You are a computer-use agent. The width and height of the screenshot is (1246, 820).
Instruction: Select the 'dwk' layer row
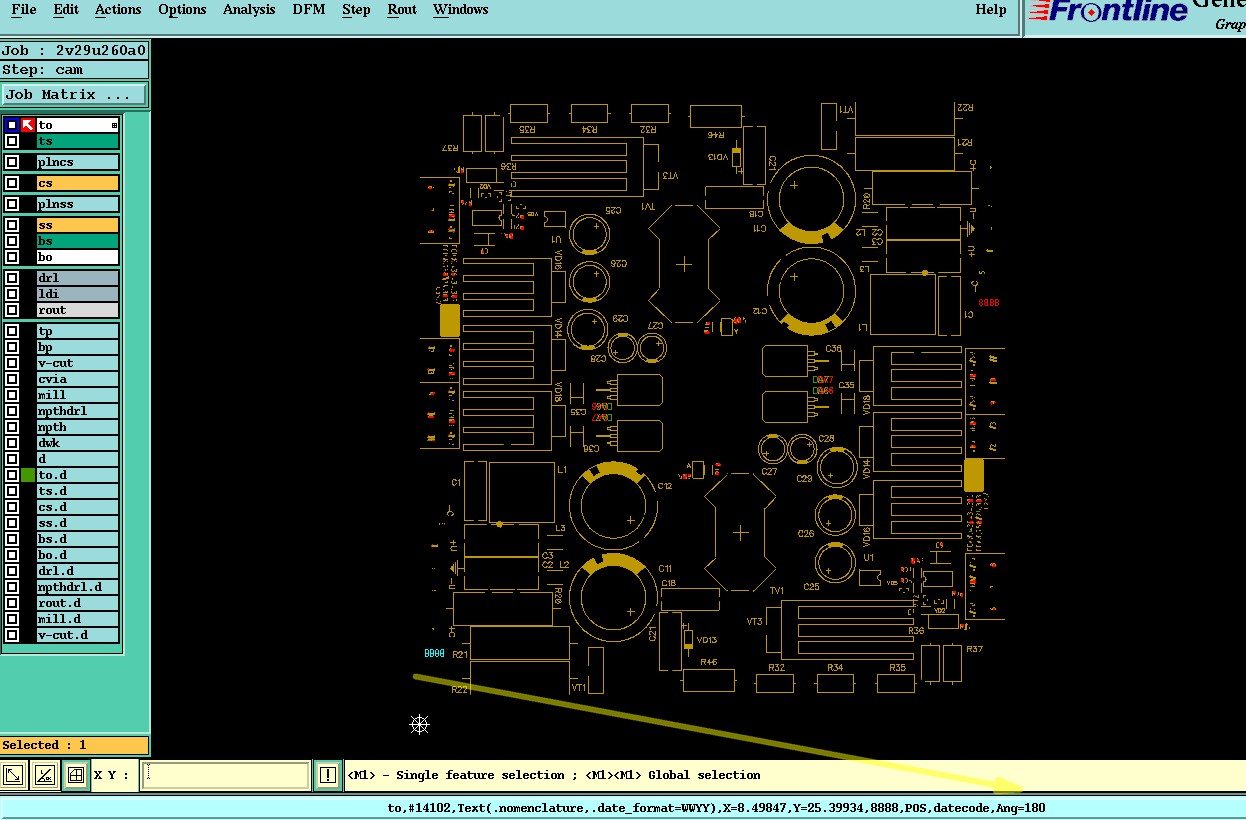(78, 443)
